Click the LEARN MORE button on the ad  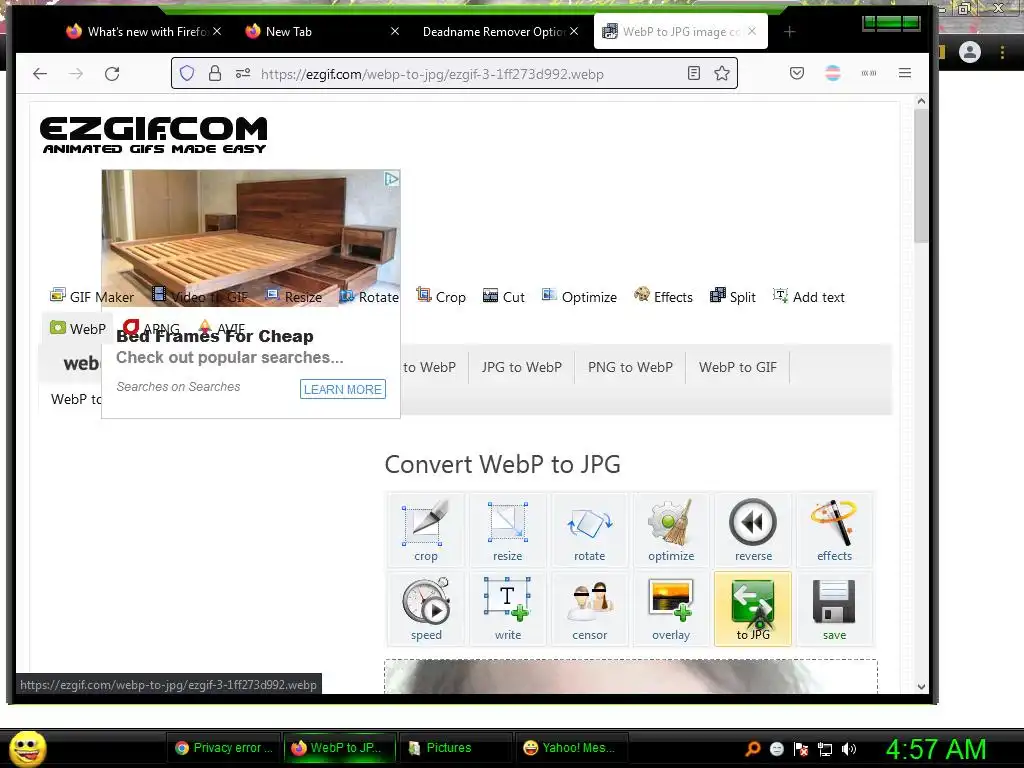click(343, 389)
